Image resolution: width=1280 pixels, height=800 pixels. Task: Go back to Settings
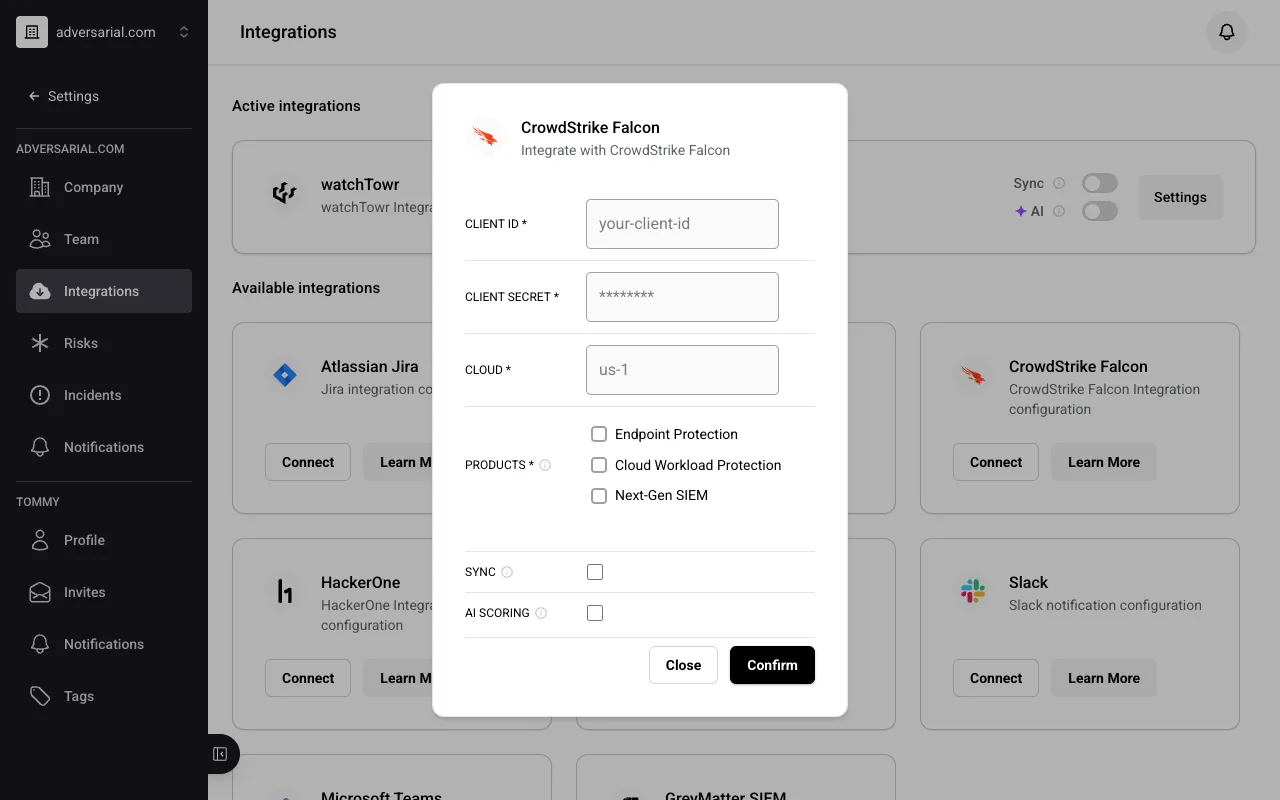(x=64, y=96)
